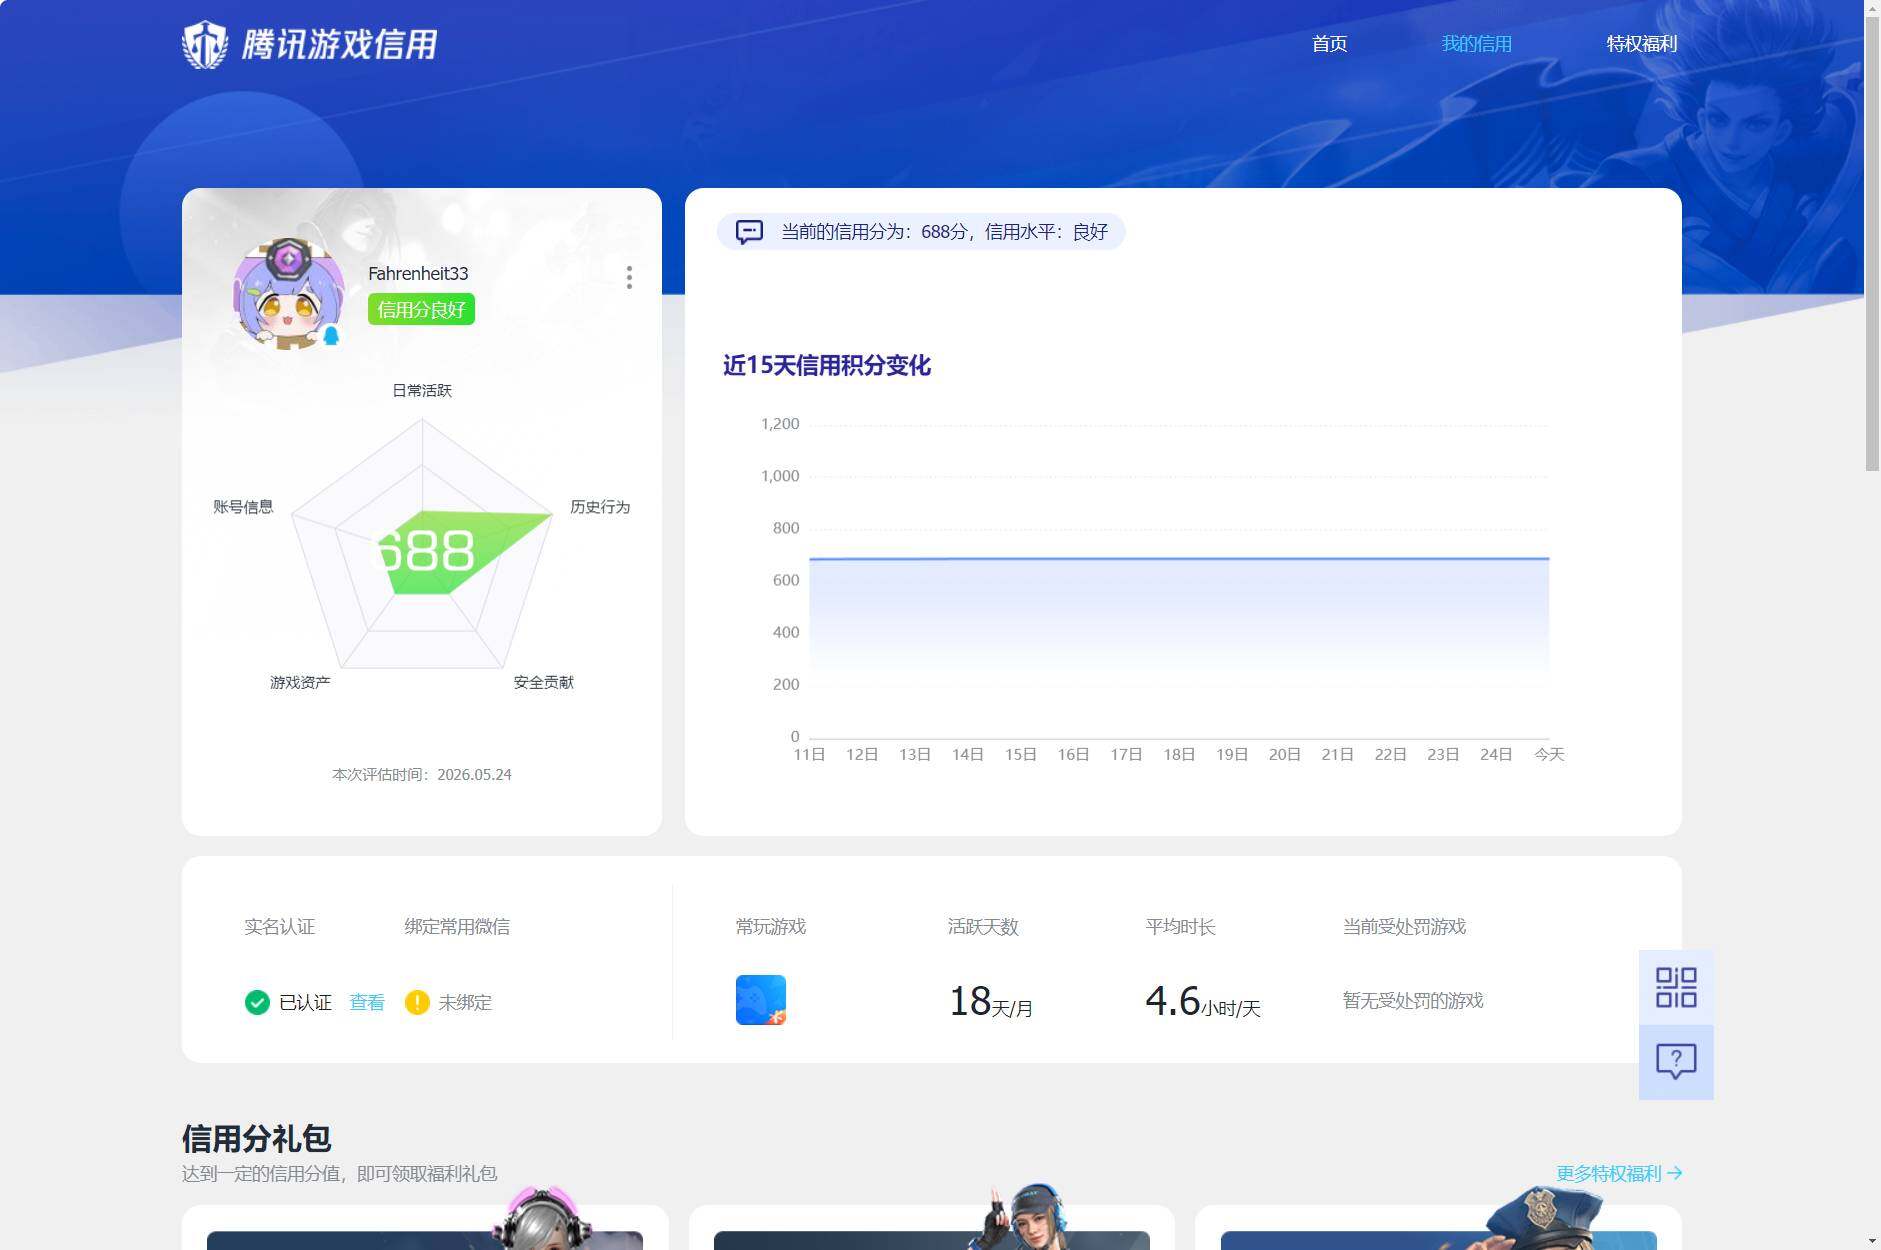The image size is (1881, 1250).
Task: Go to the 特权福利 navigation tab
Action: 1641,44
